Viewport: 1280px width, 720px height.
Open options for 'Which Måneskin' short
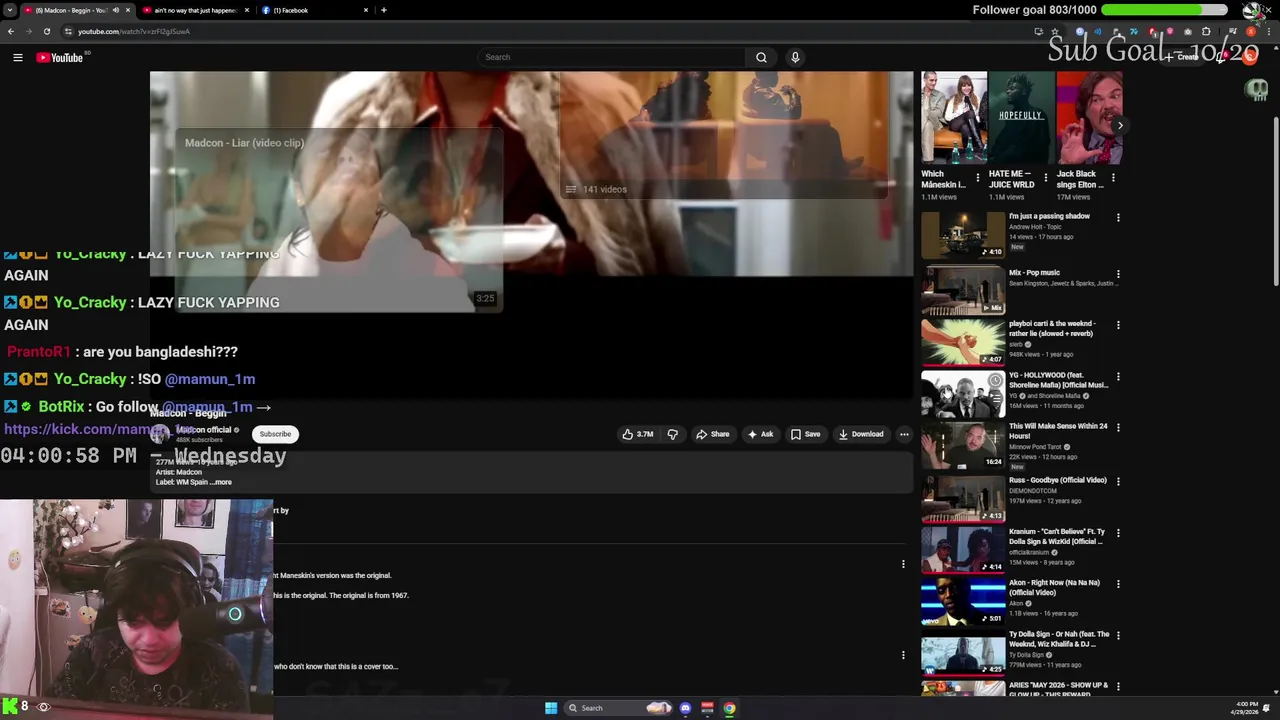[978, 178]
